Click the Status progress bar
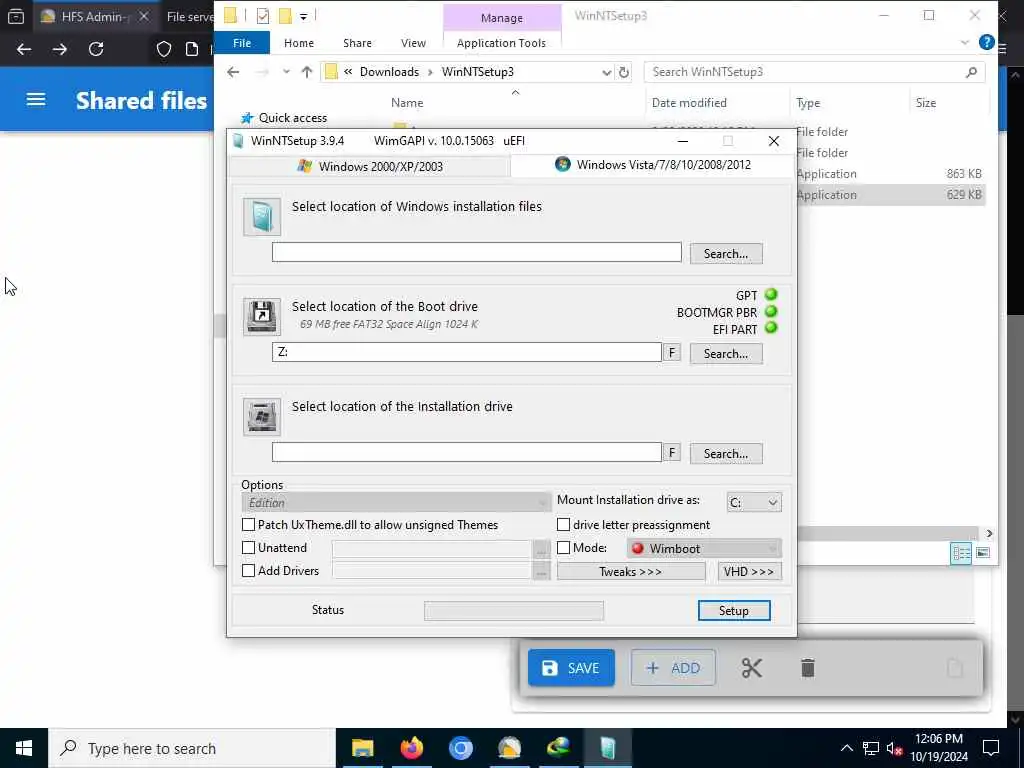1024x768 pixels. point(514,611)
